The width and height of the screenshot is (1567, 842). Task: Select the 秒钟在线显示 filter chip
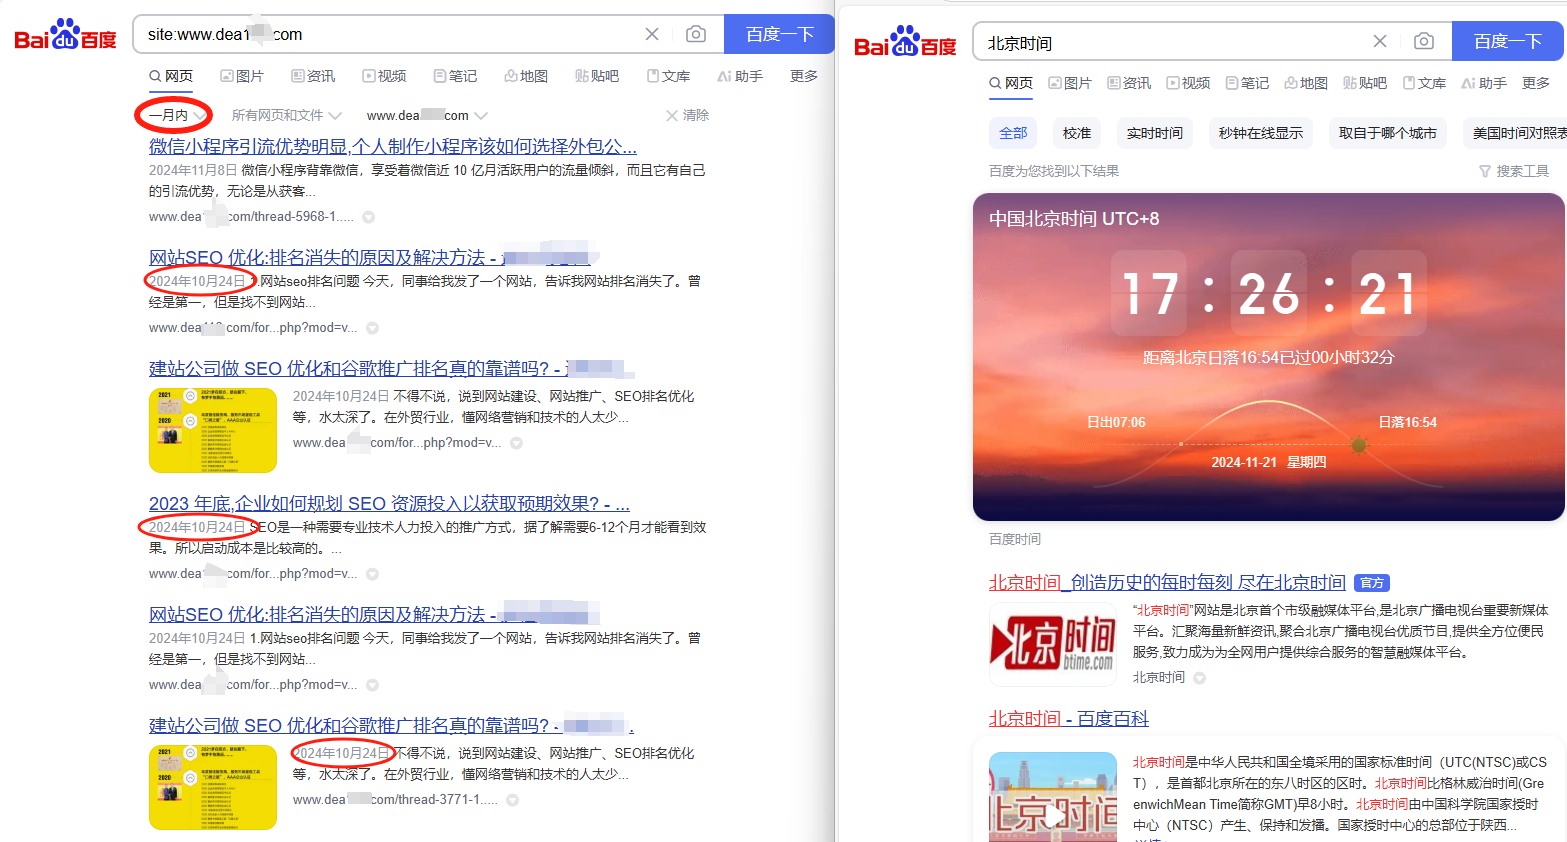pyautogui.click(x=1261, y=133)
